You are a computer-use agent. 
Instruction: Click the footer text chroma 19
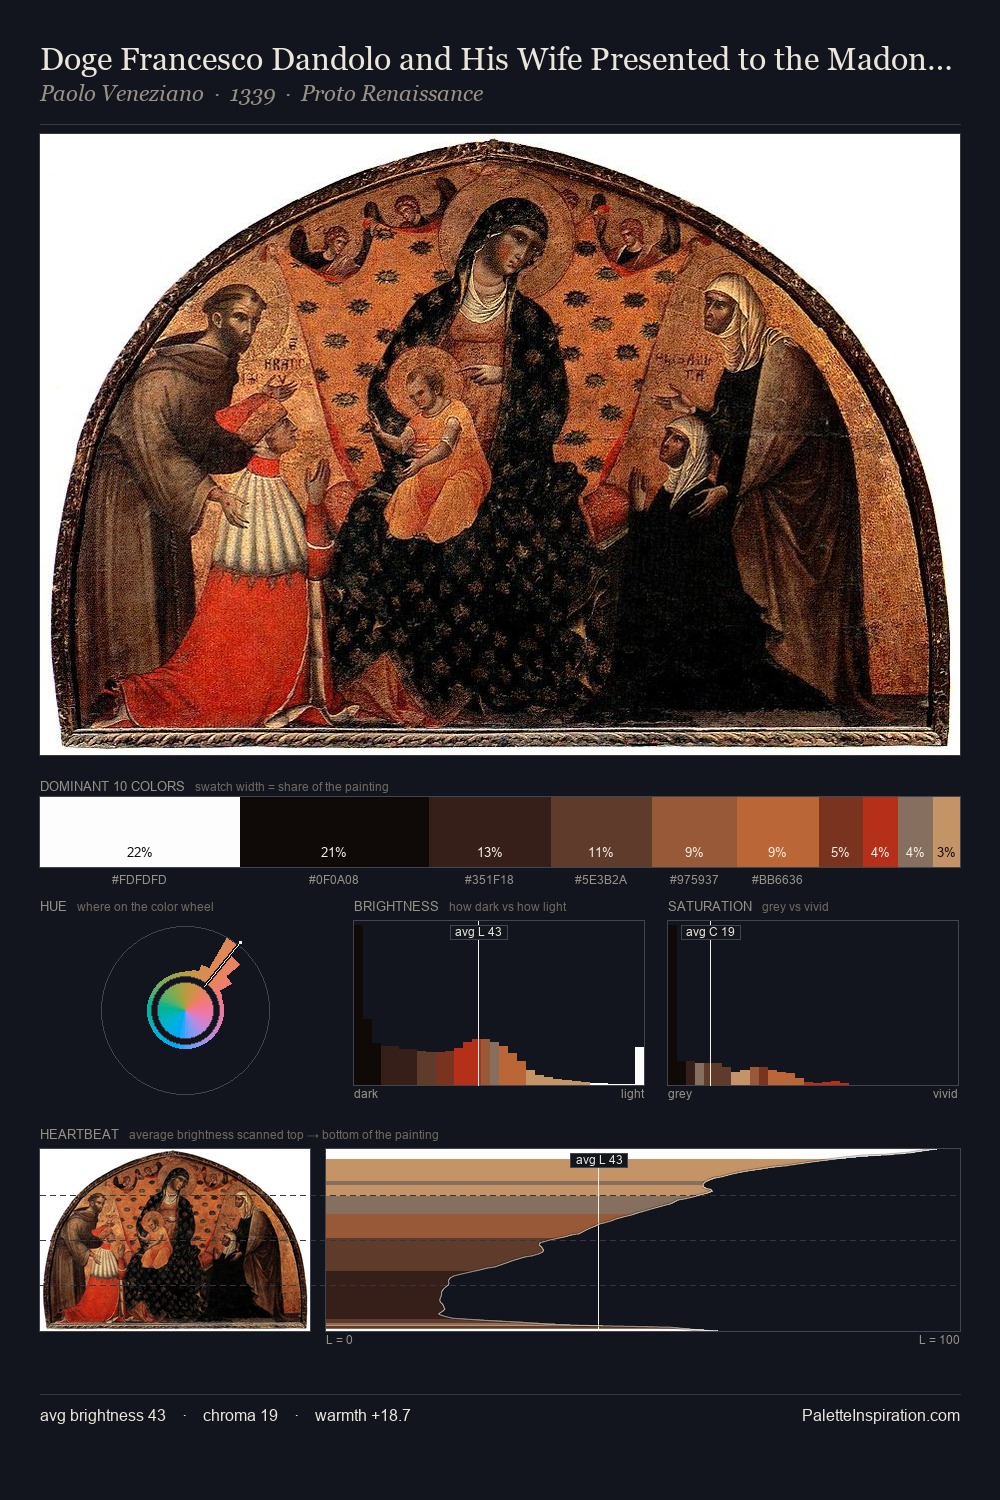[240, 1415]
